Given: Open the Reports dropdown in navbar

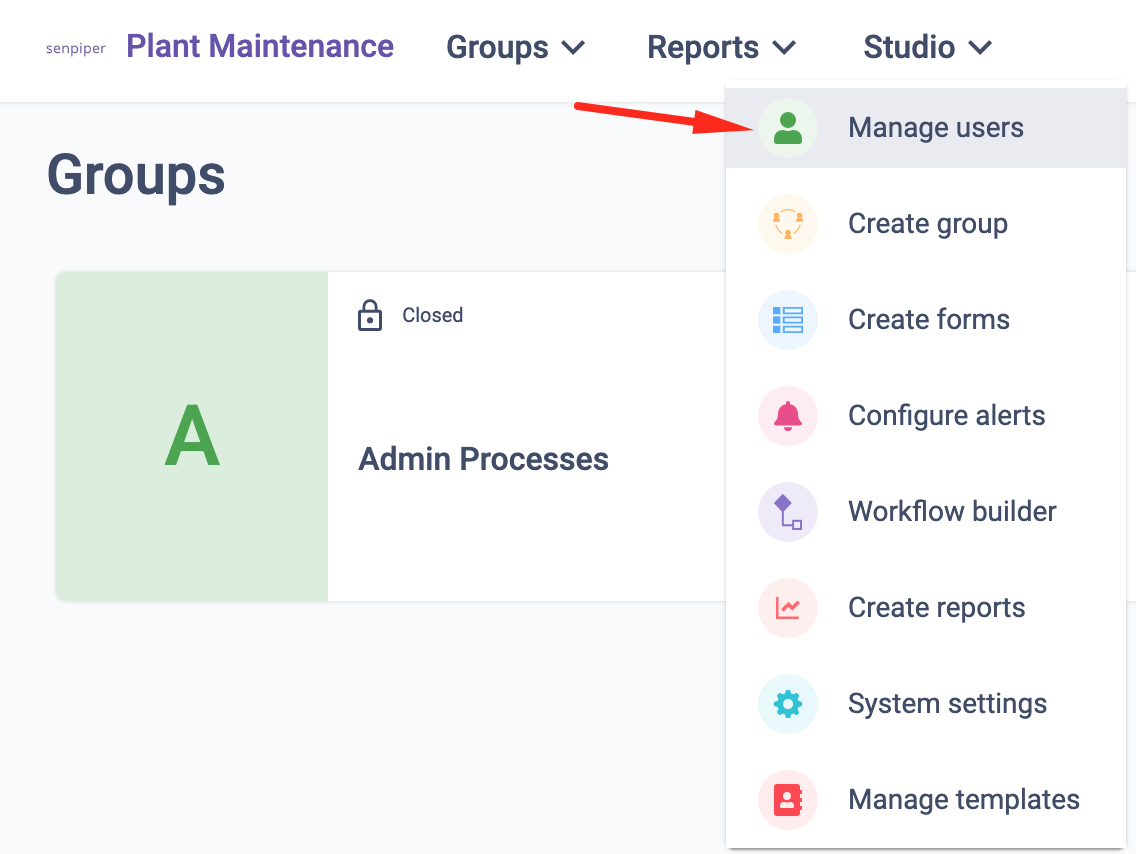Looking at the screenshot, I should coord(721,47).
